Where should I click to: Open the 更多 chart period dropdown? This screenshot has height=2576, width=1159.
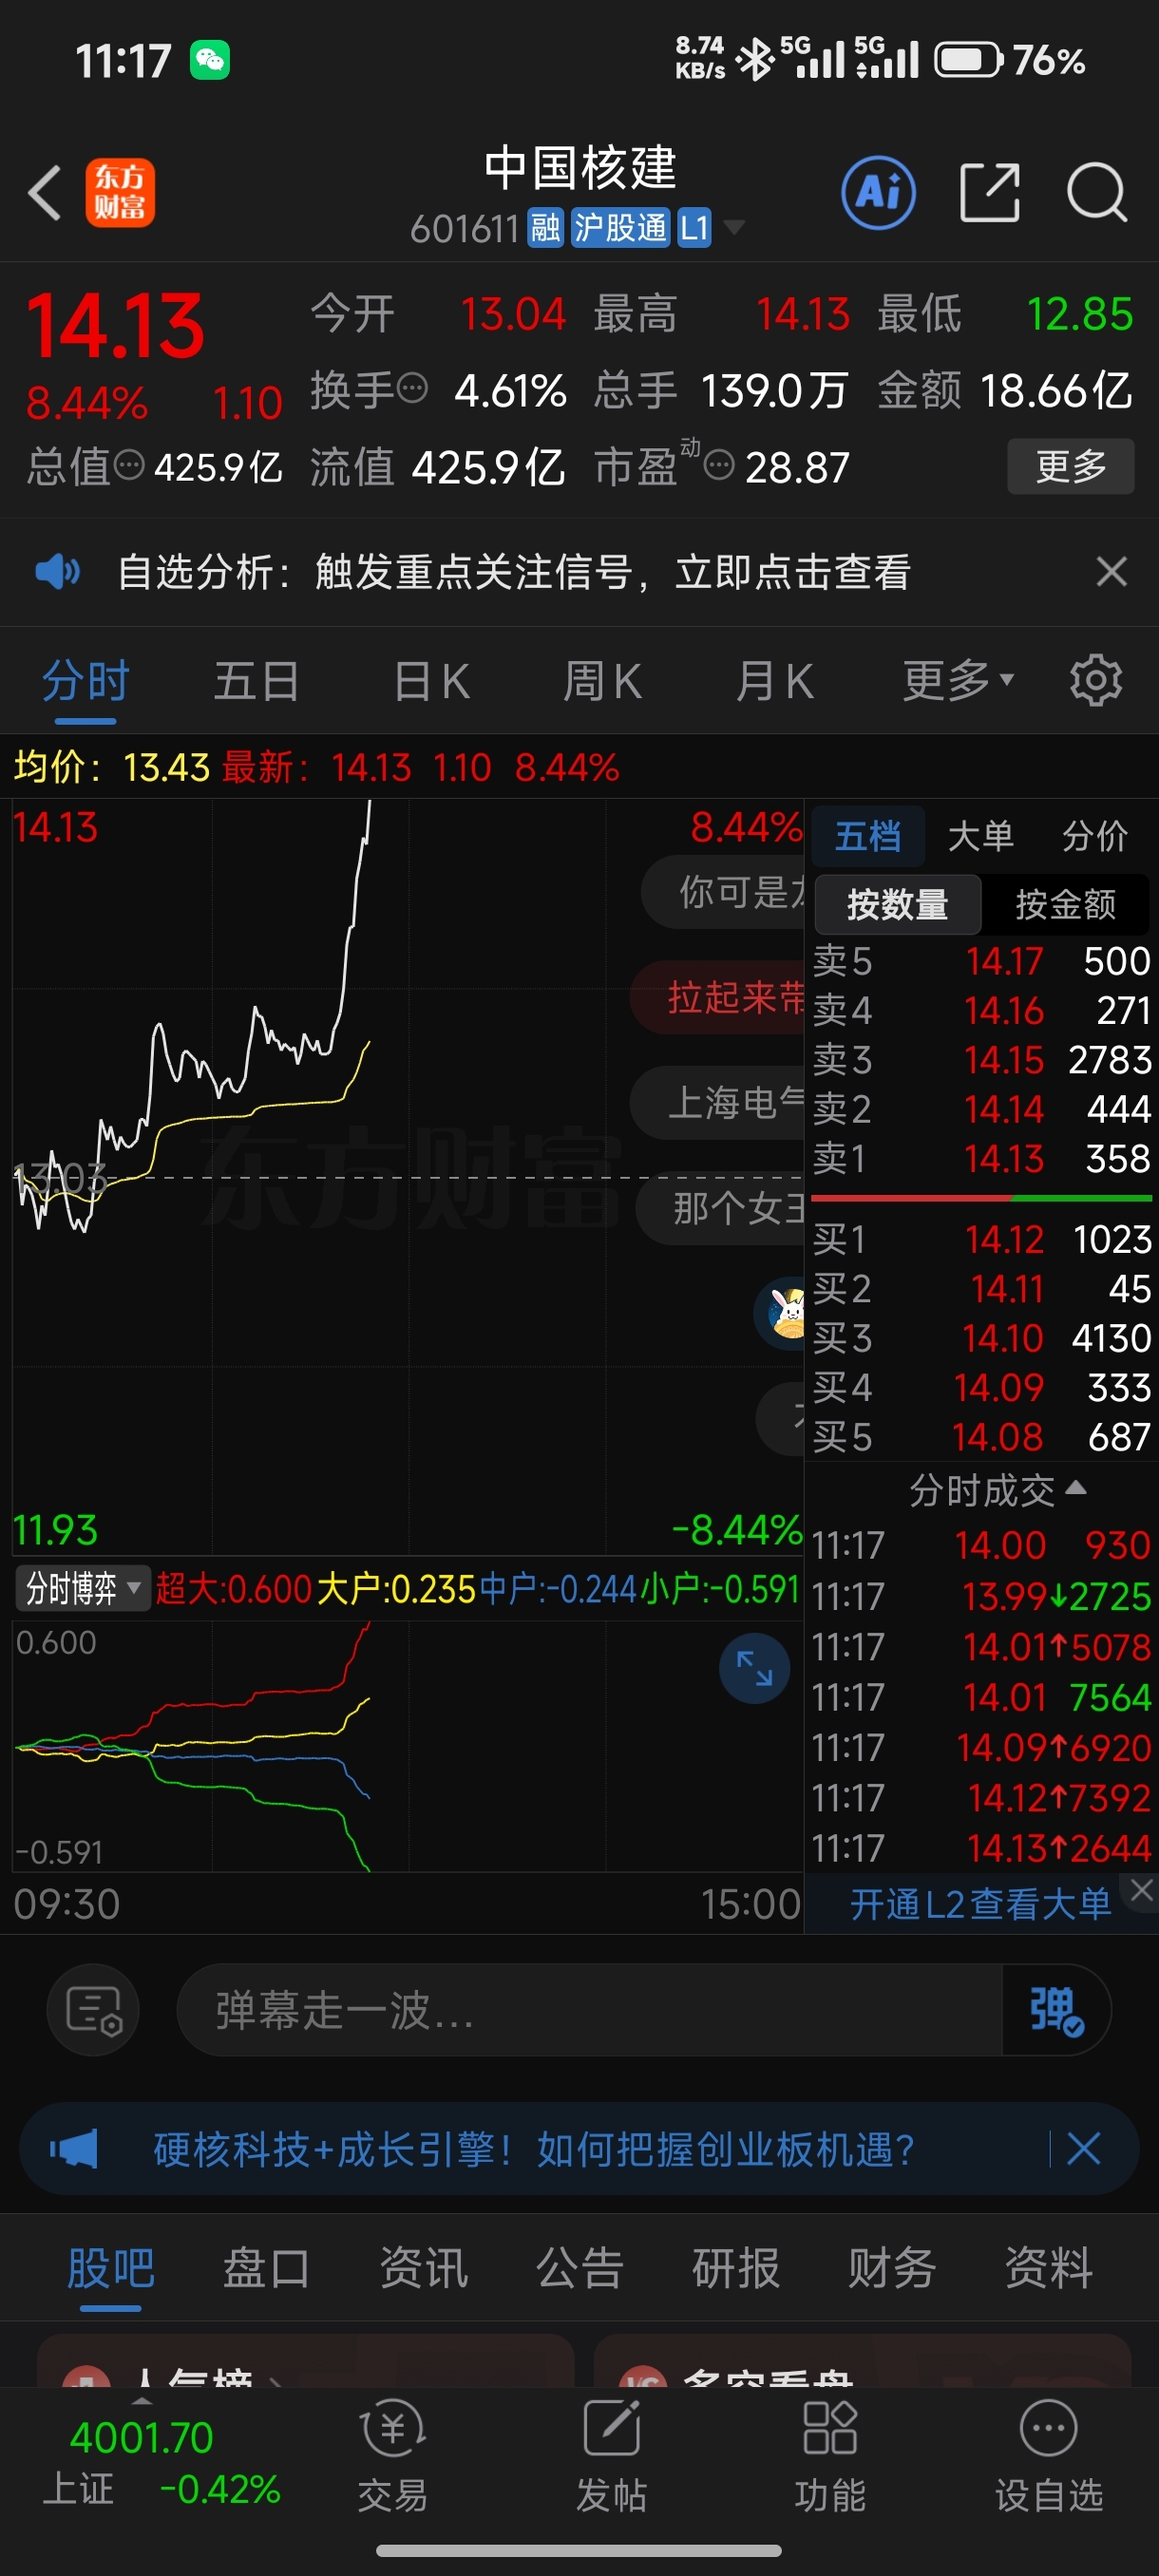coord(958,681)
